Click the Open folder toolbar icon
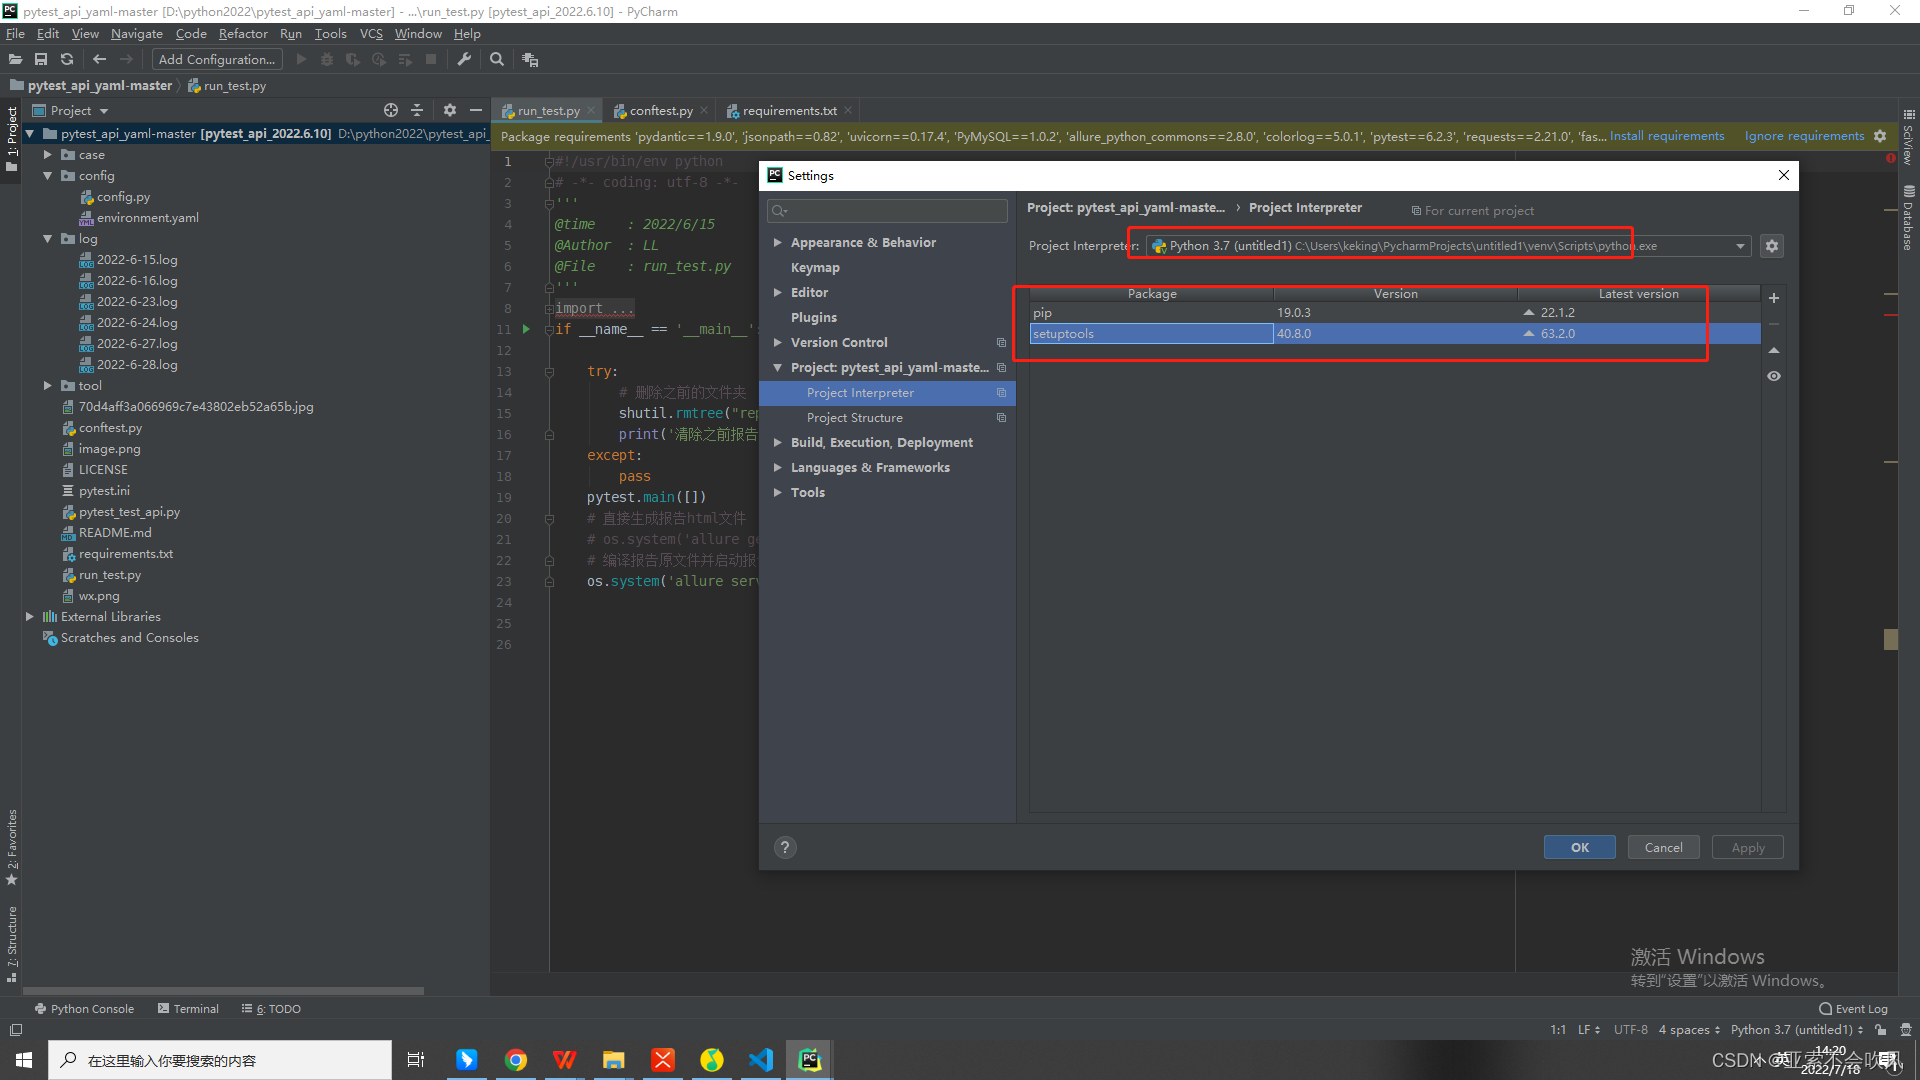The image size is (1920, 1080). [15, 60]
